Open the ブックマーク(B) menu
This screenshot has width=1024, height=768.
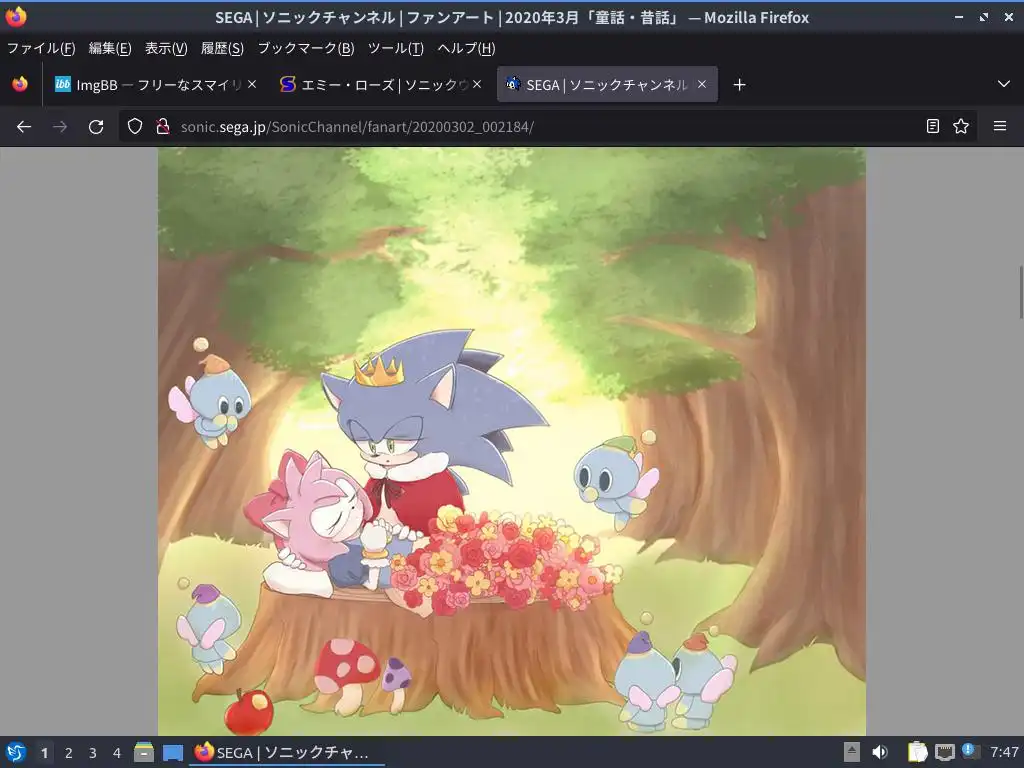click(x=306, y=48)
